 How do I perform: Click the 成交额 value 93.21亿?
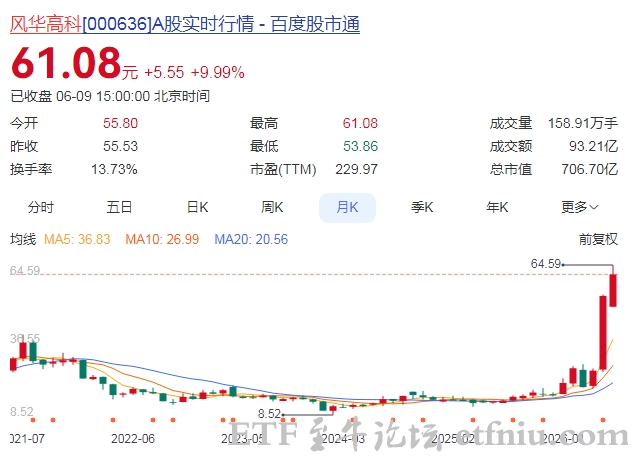pos(593,146)
